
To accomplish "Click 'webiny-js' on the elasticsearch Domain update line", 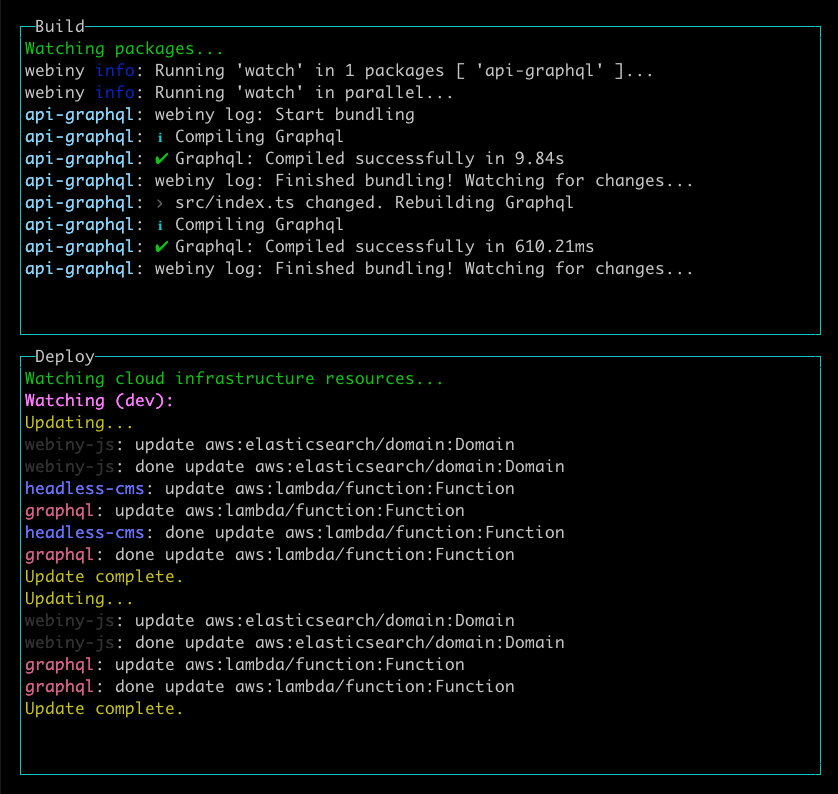I will point(60,444).
